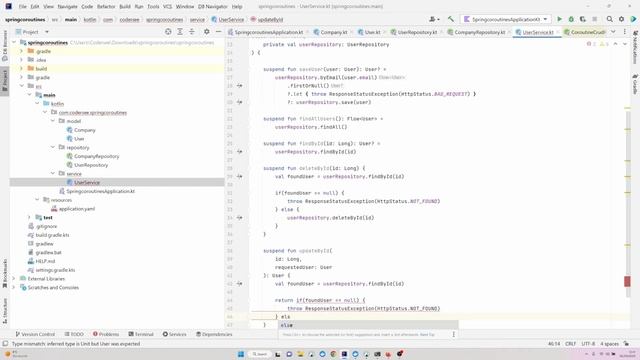Screen dimensions: 640x360
Task: Click the UTF-8 encoding in the status bar
Action: pyautogui.click(x=588, y=344)
